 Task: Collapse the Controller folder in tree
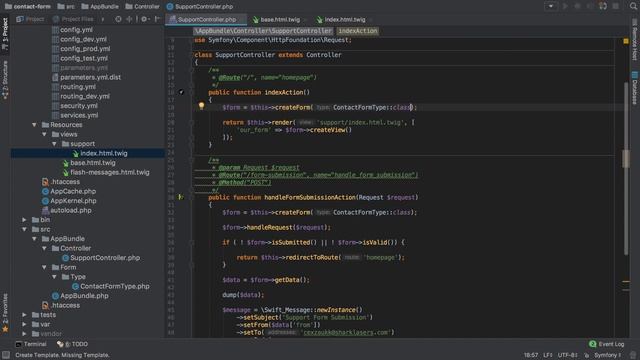tap(44, 248)
